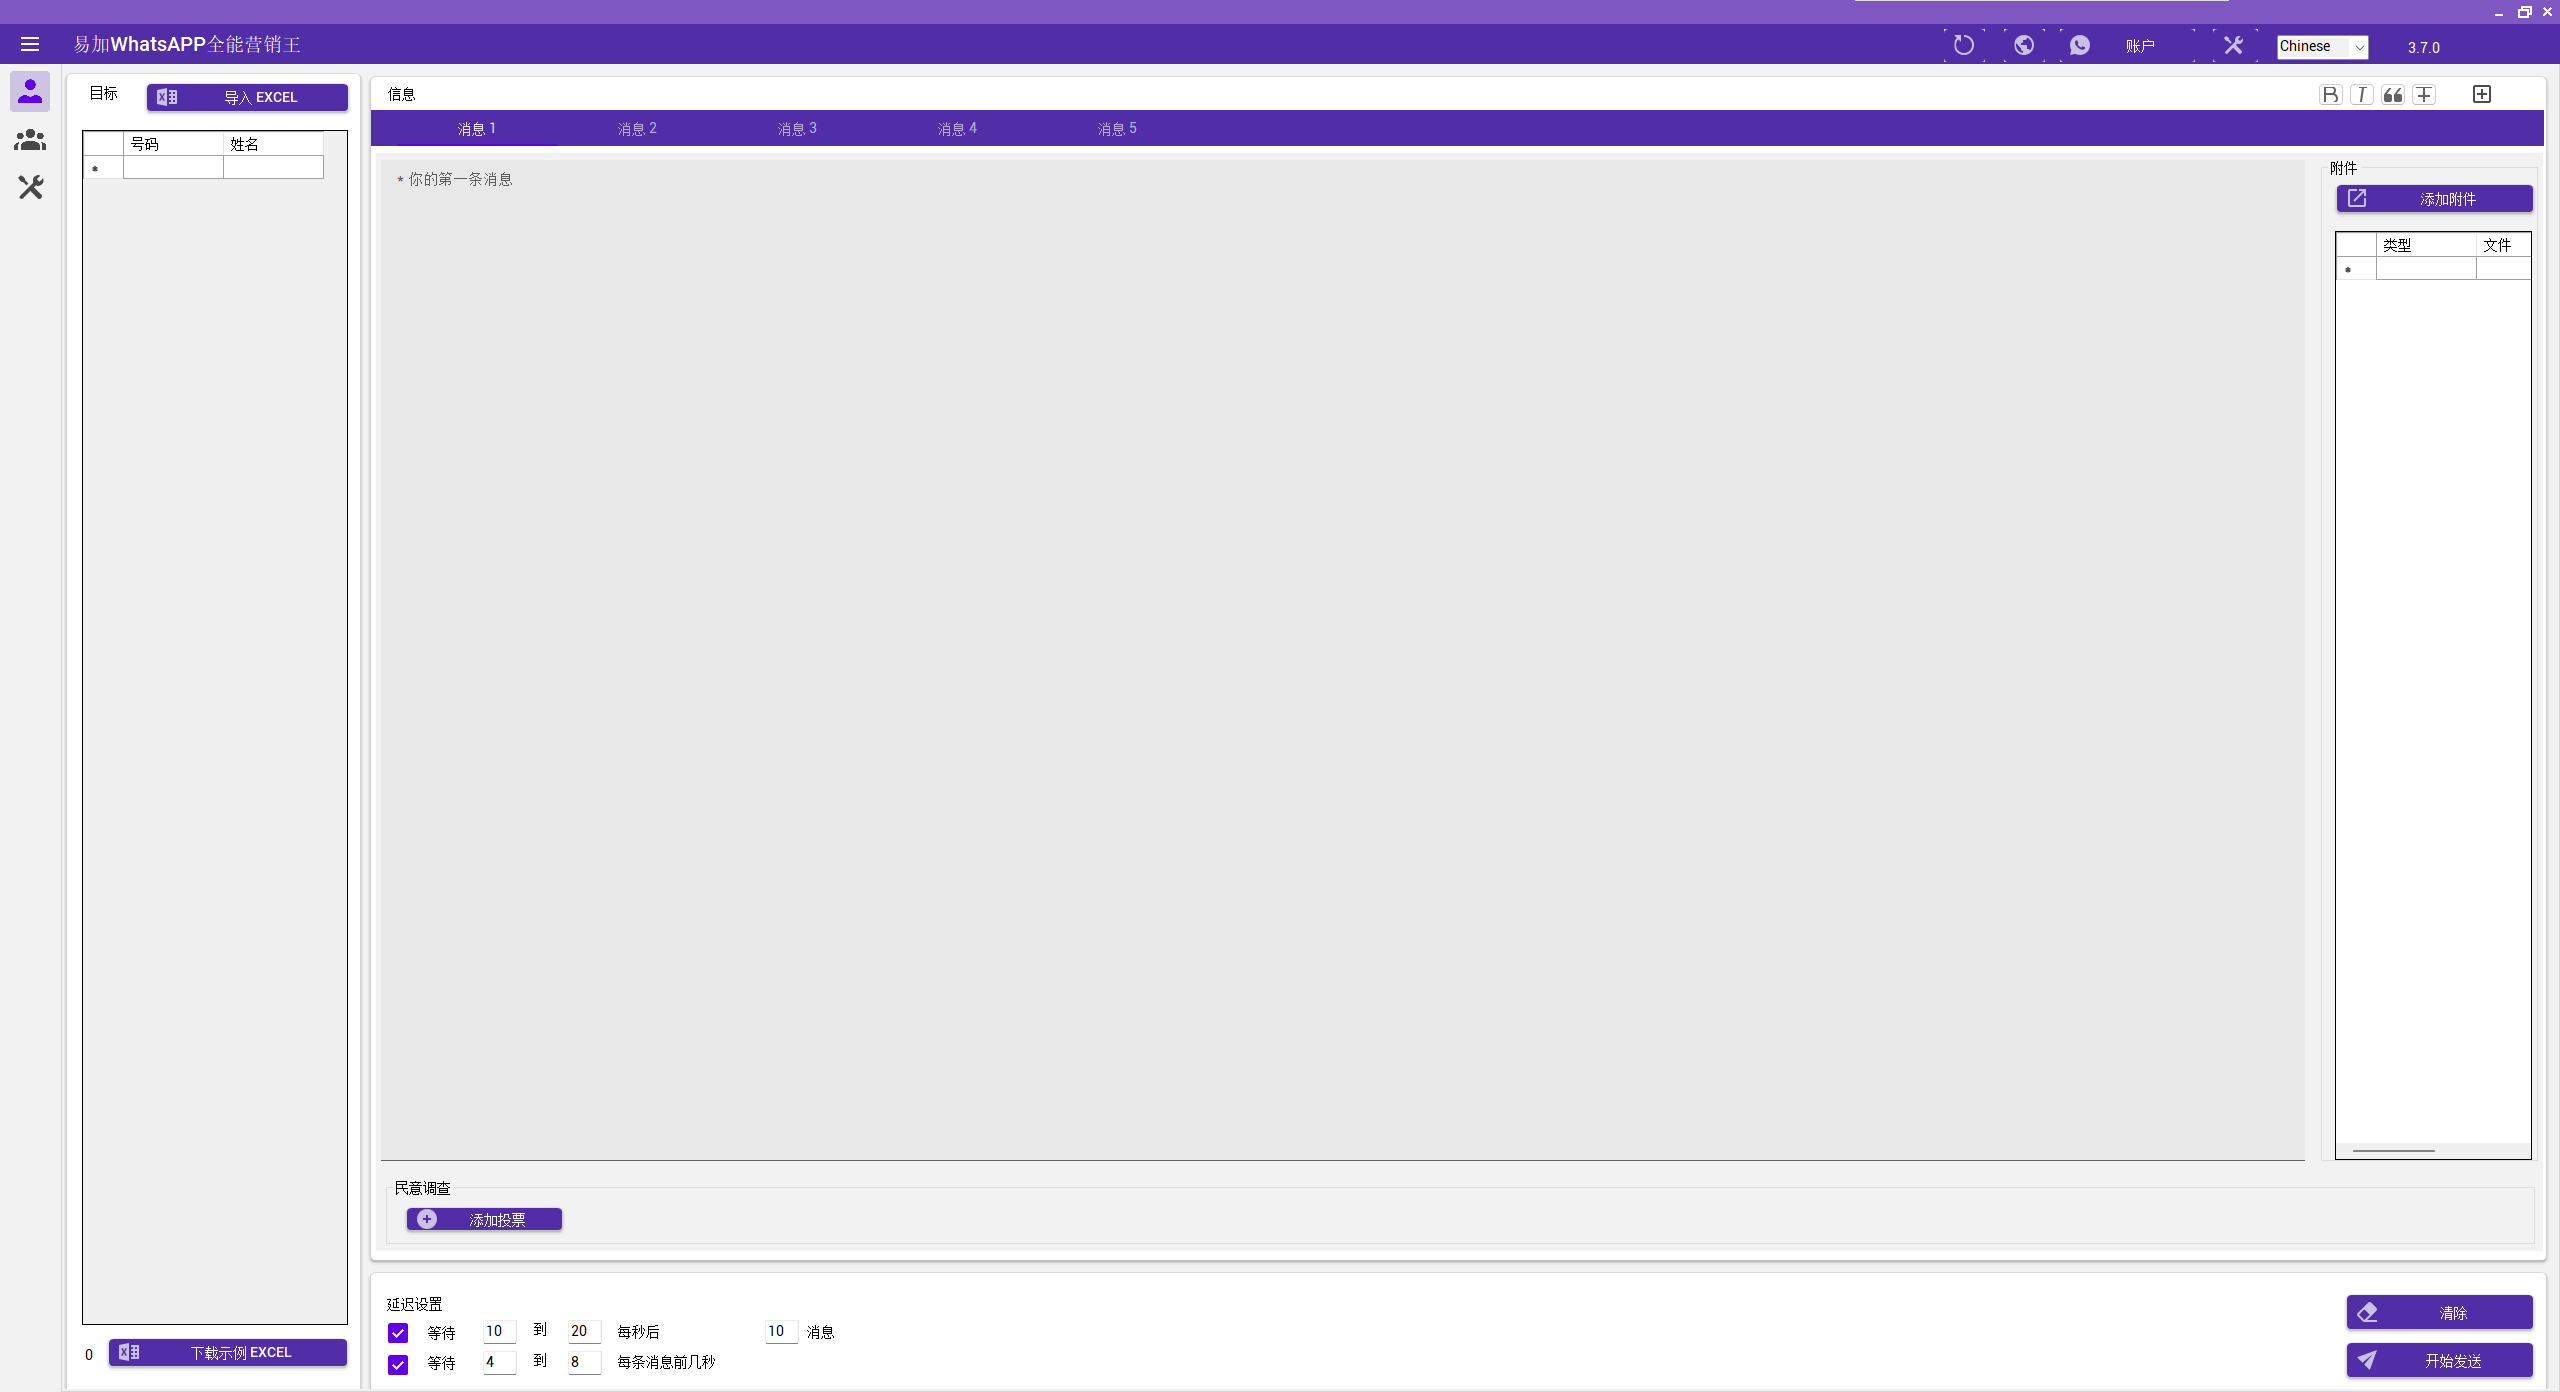This screenshot has height=1392, width=2560.
Task: Apply italic formatting
Action: (x=2362, y=95)
